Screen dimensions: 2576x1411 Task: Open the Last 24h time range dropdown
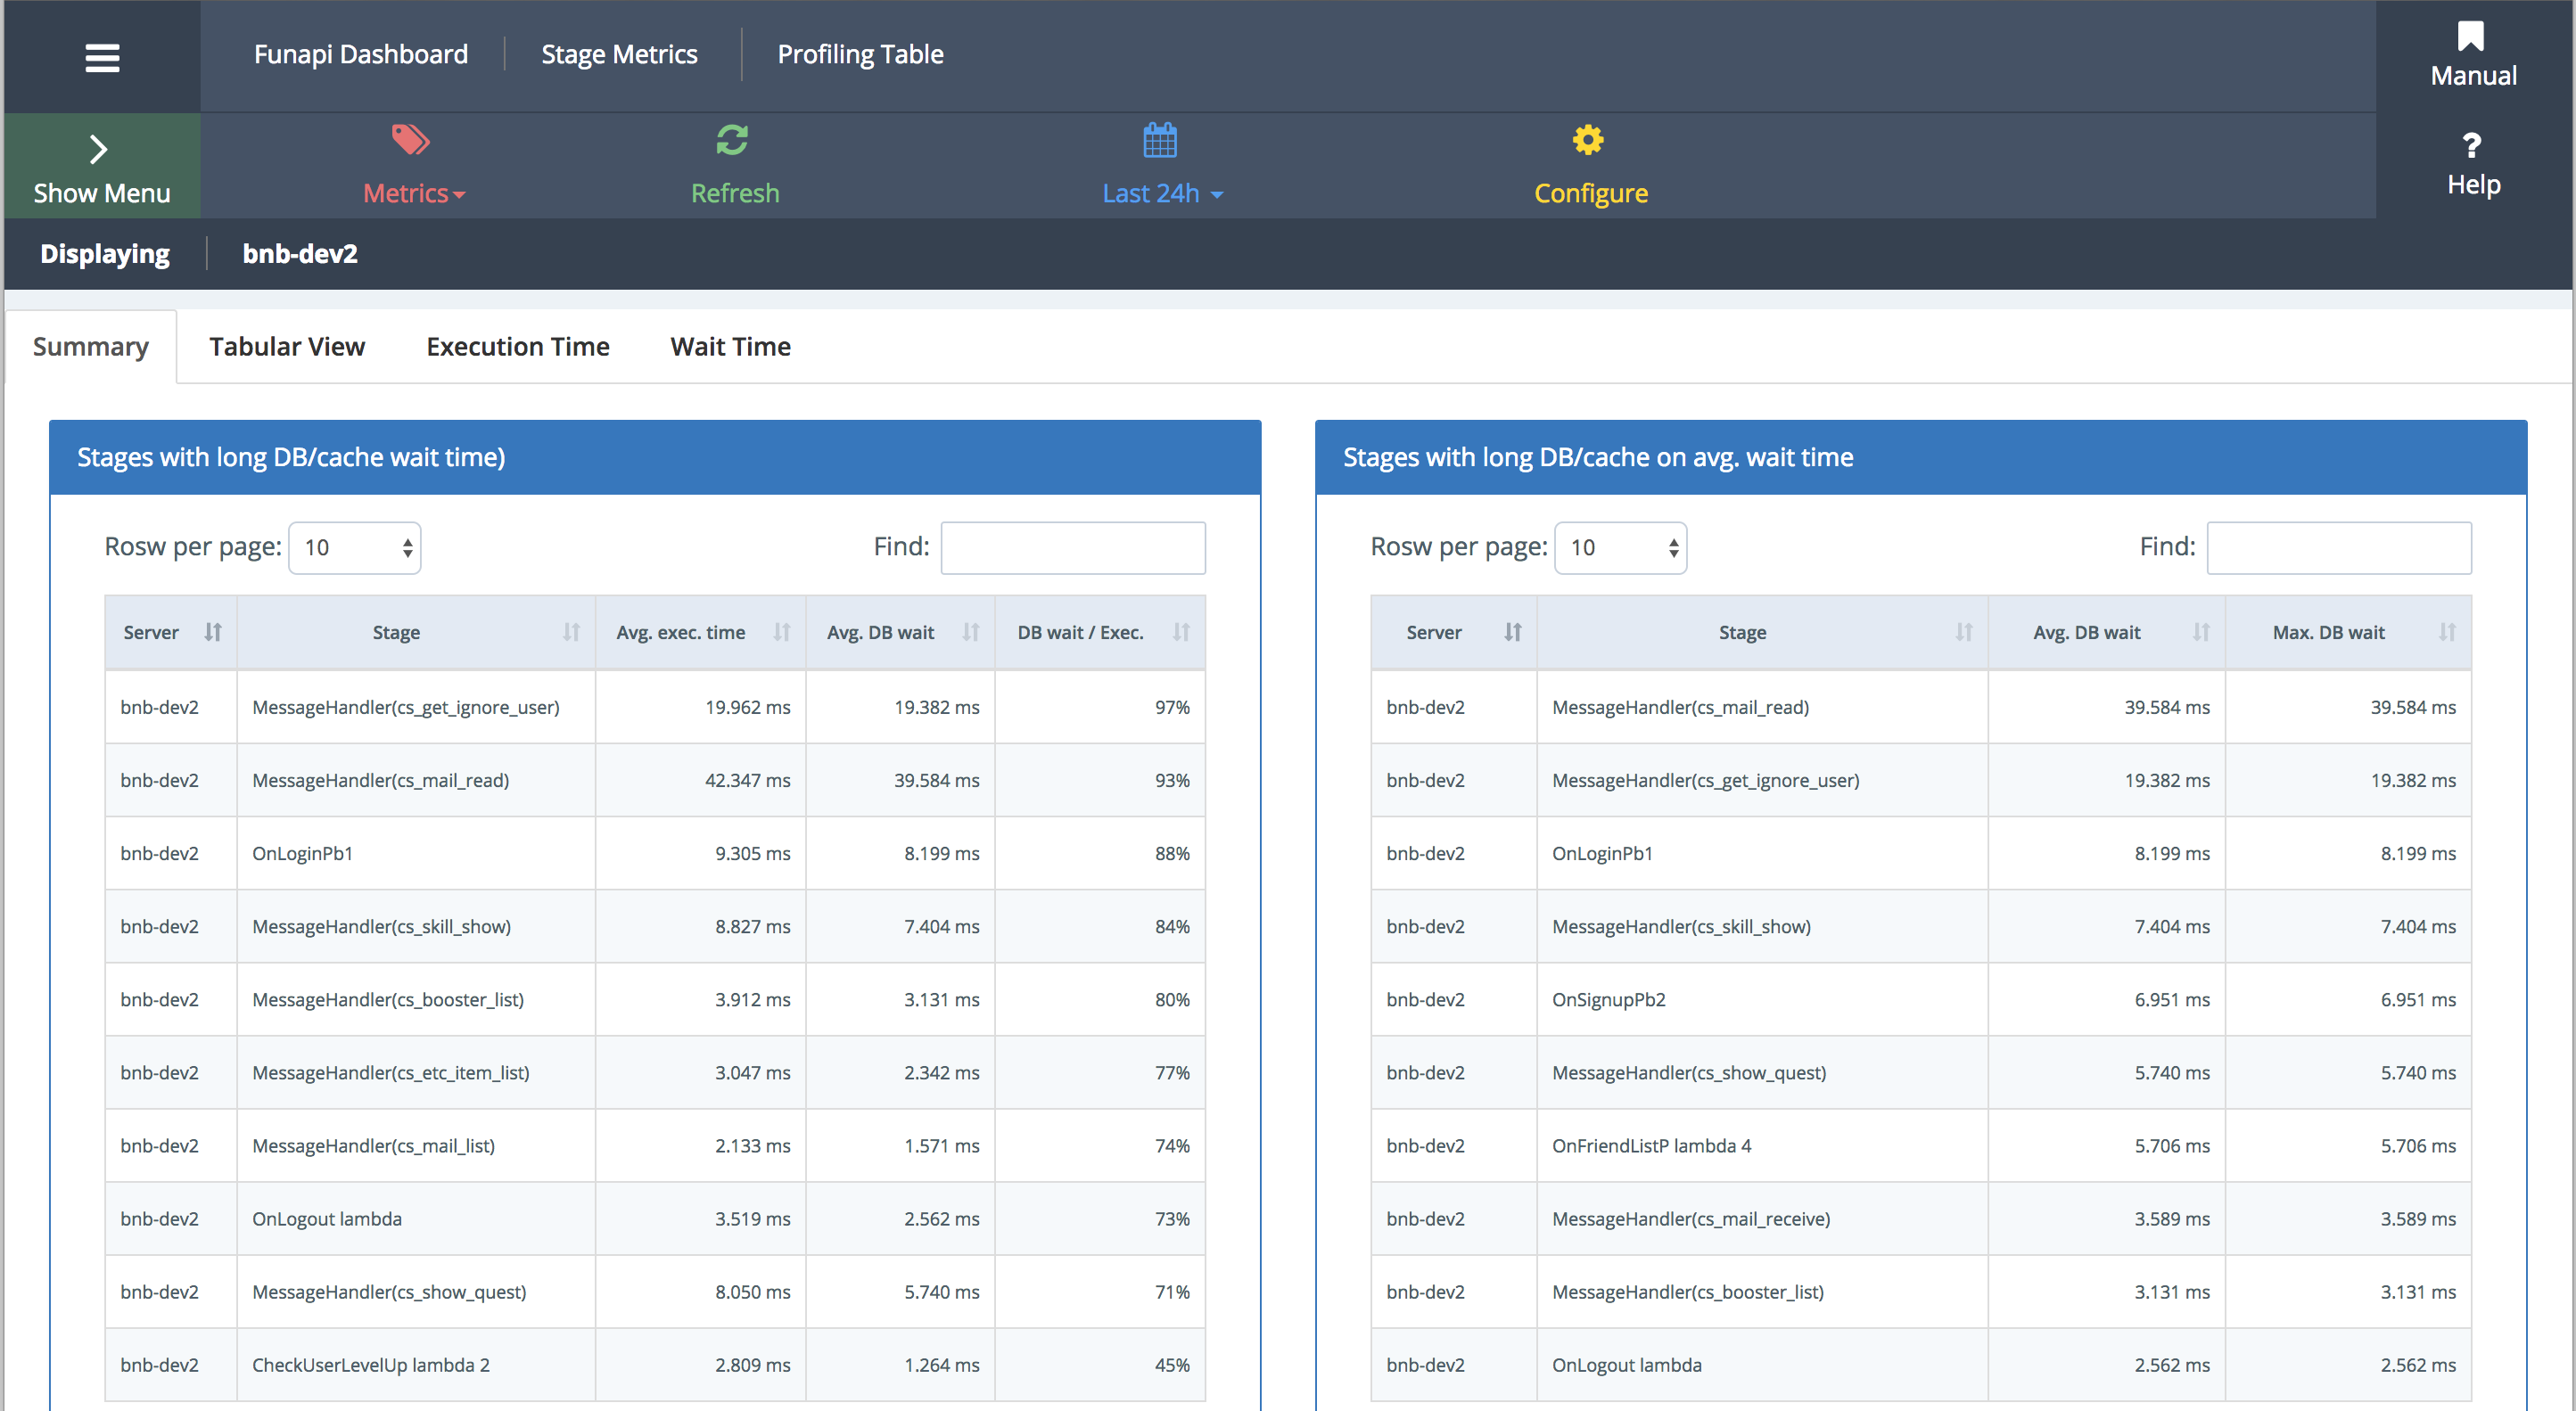(1162, 193)
